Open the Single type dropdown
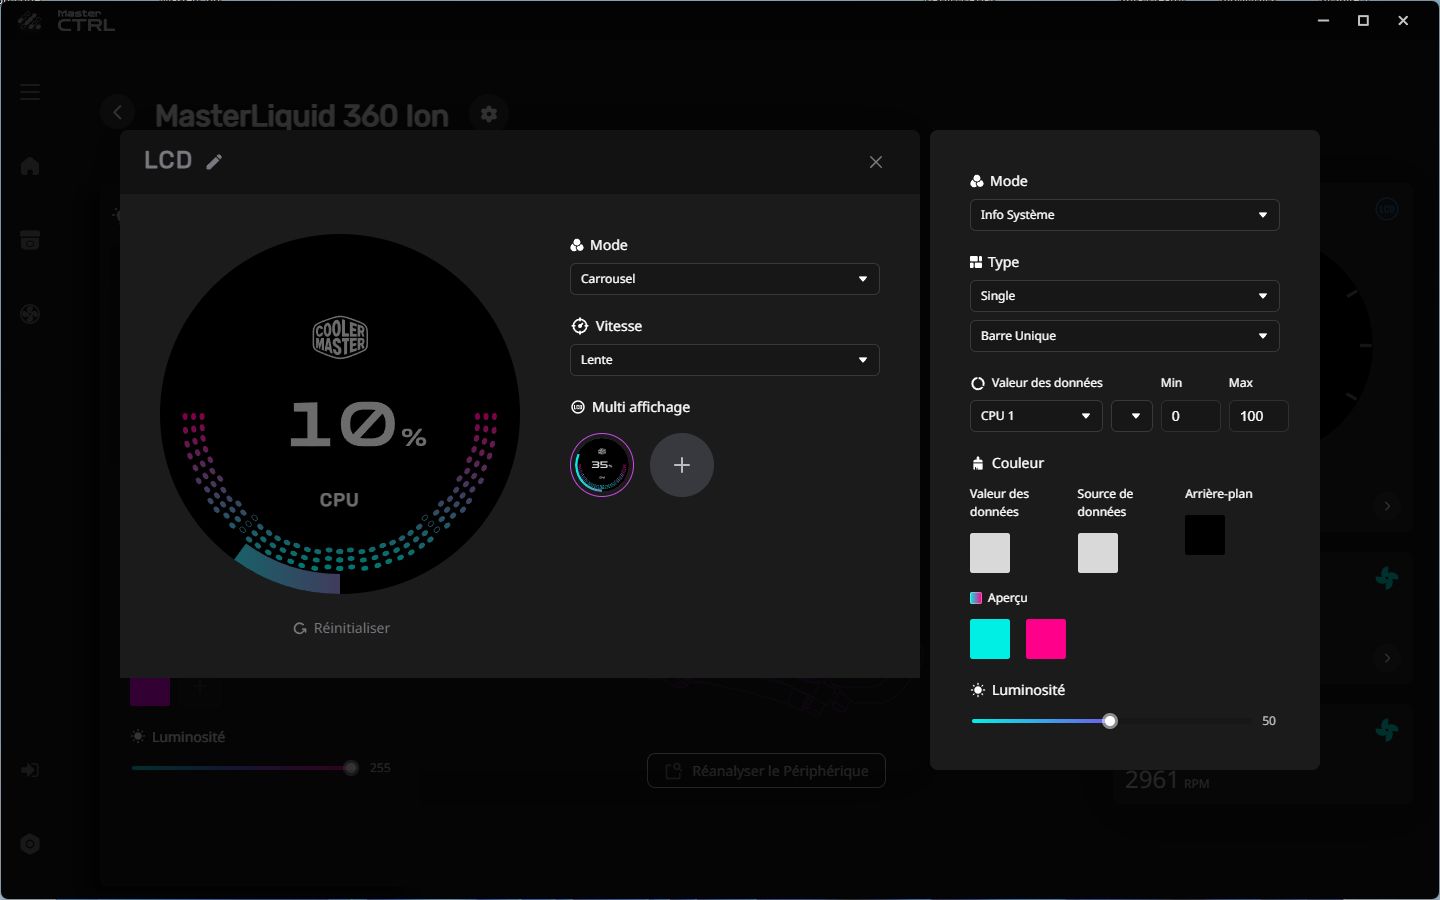 [x=1125, y=296]
